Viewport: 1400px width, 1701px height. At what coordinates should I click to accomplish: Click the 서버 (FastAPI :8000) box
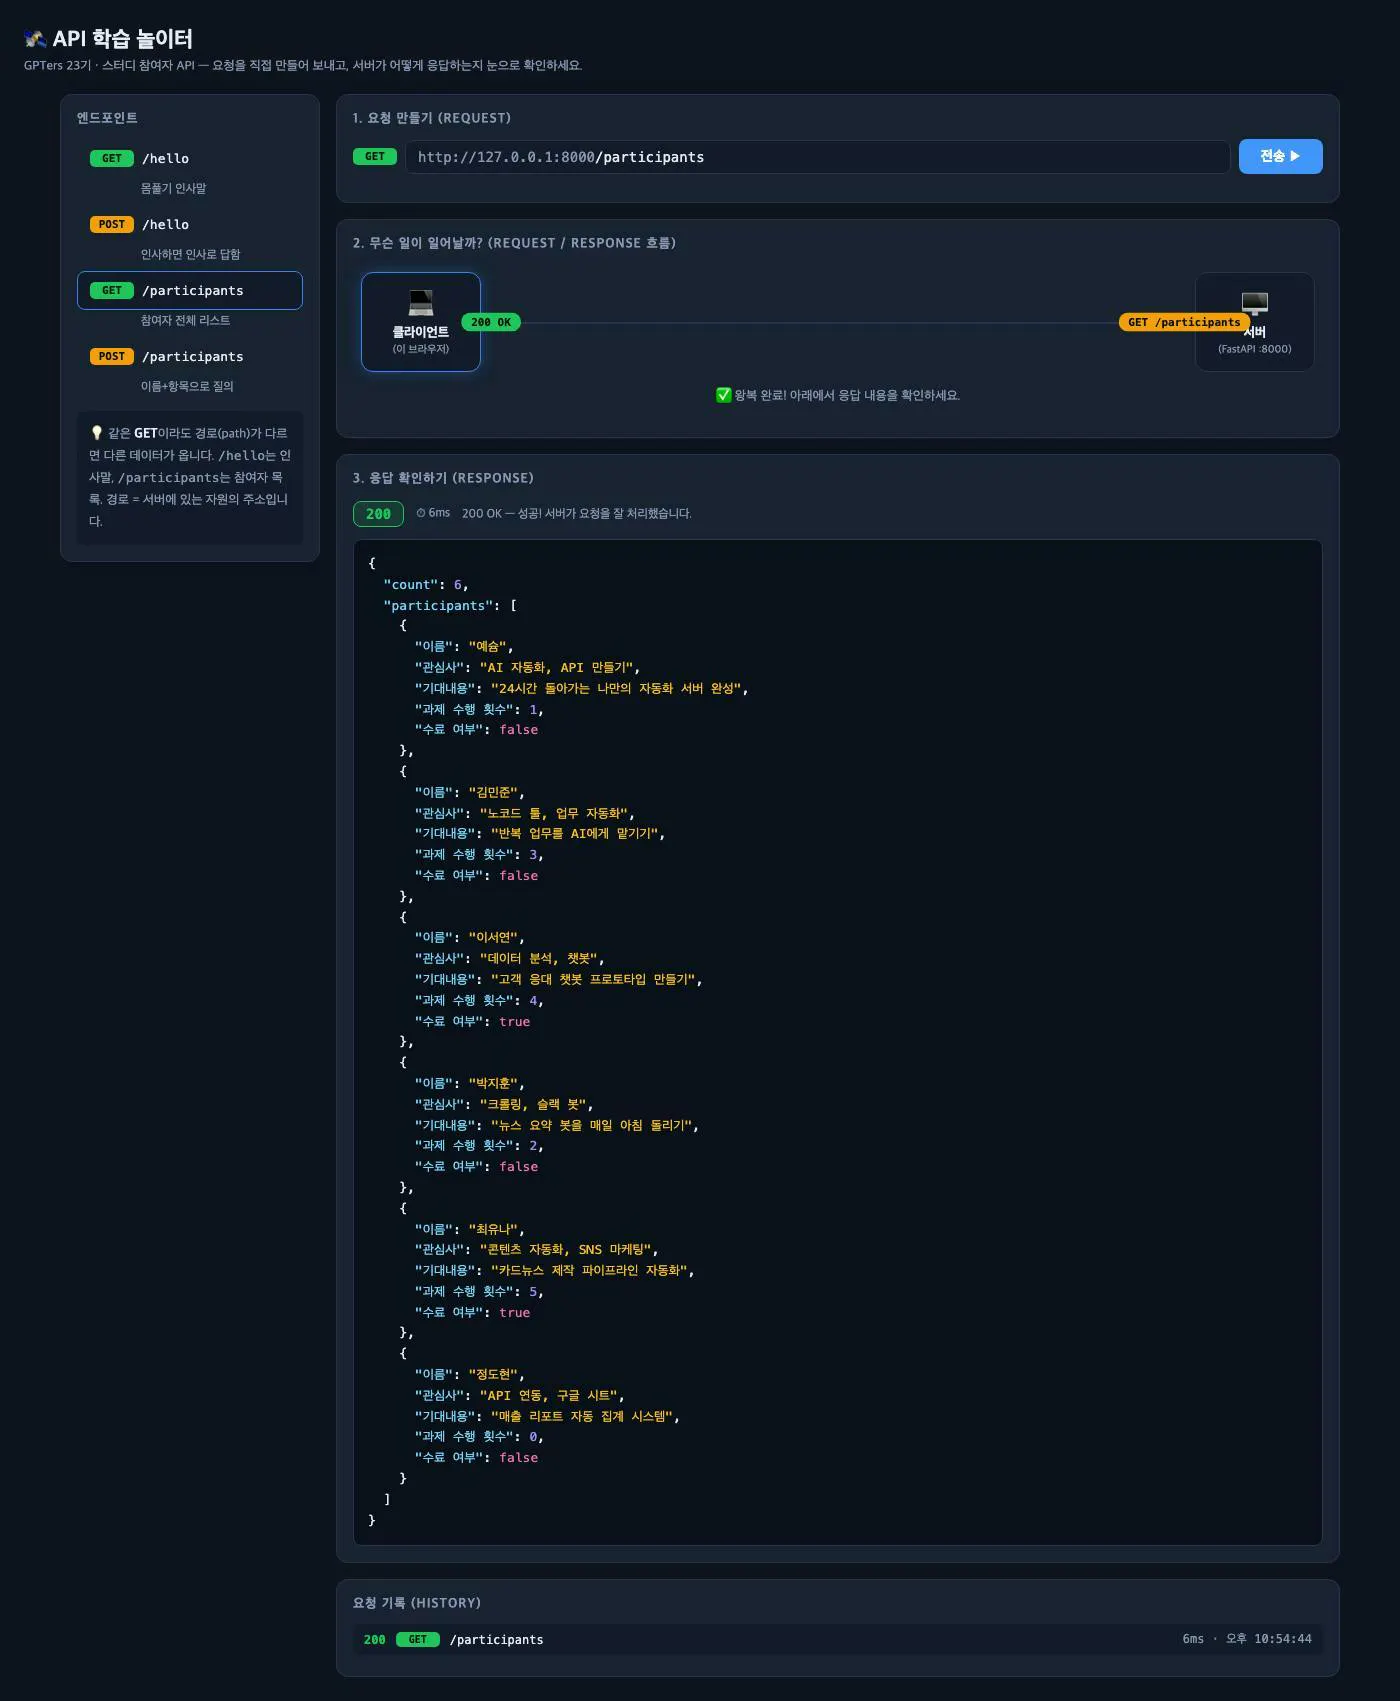1254,322
